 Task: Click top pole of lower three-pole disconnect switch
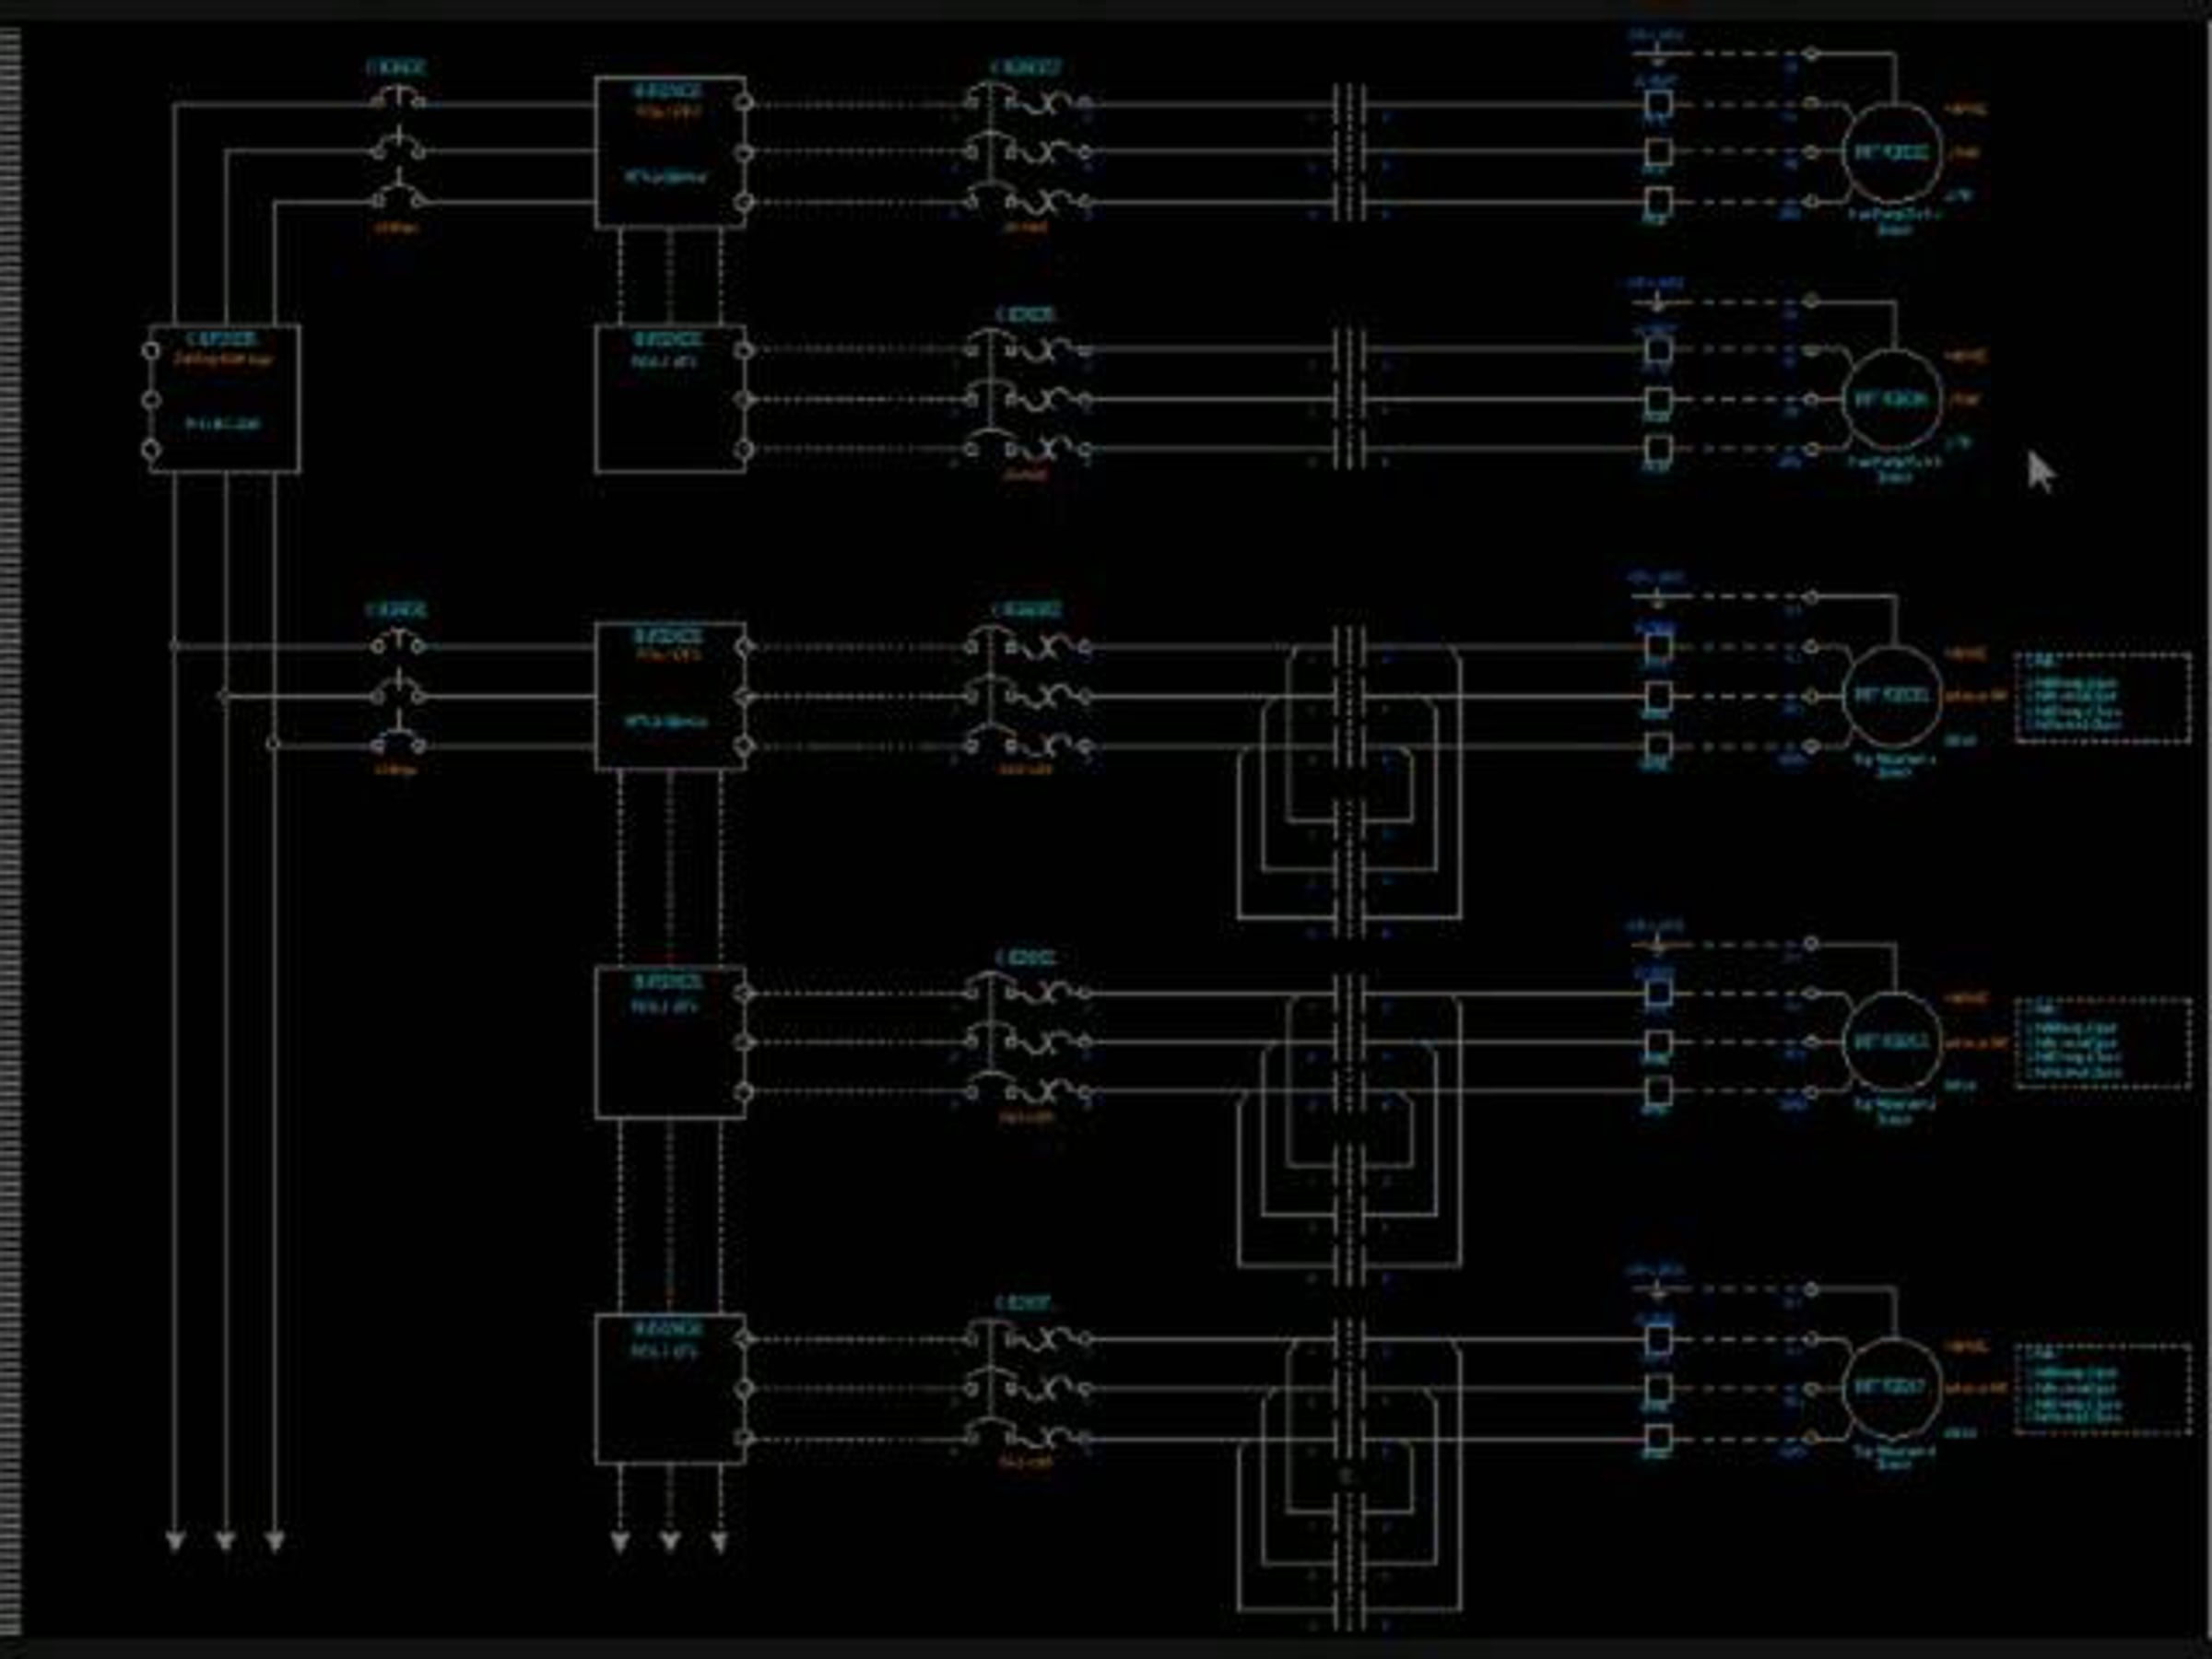tap(398, 642)
